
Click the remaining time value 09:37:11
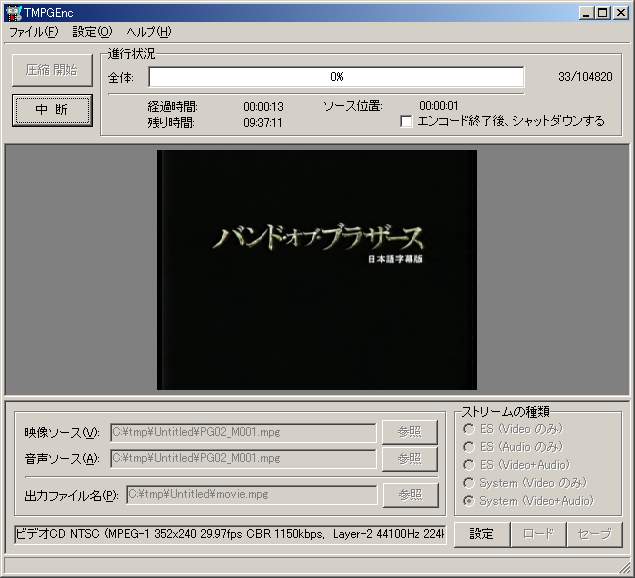click(x=263, y=122)
